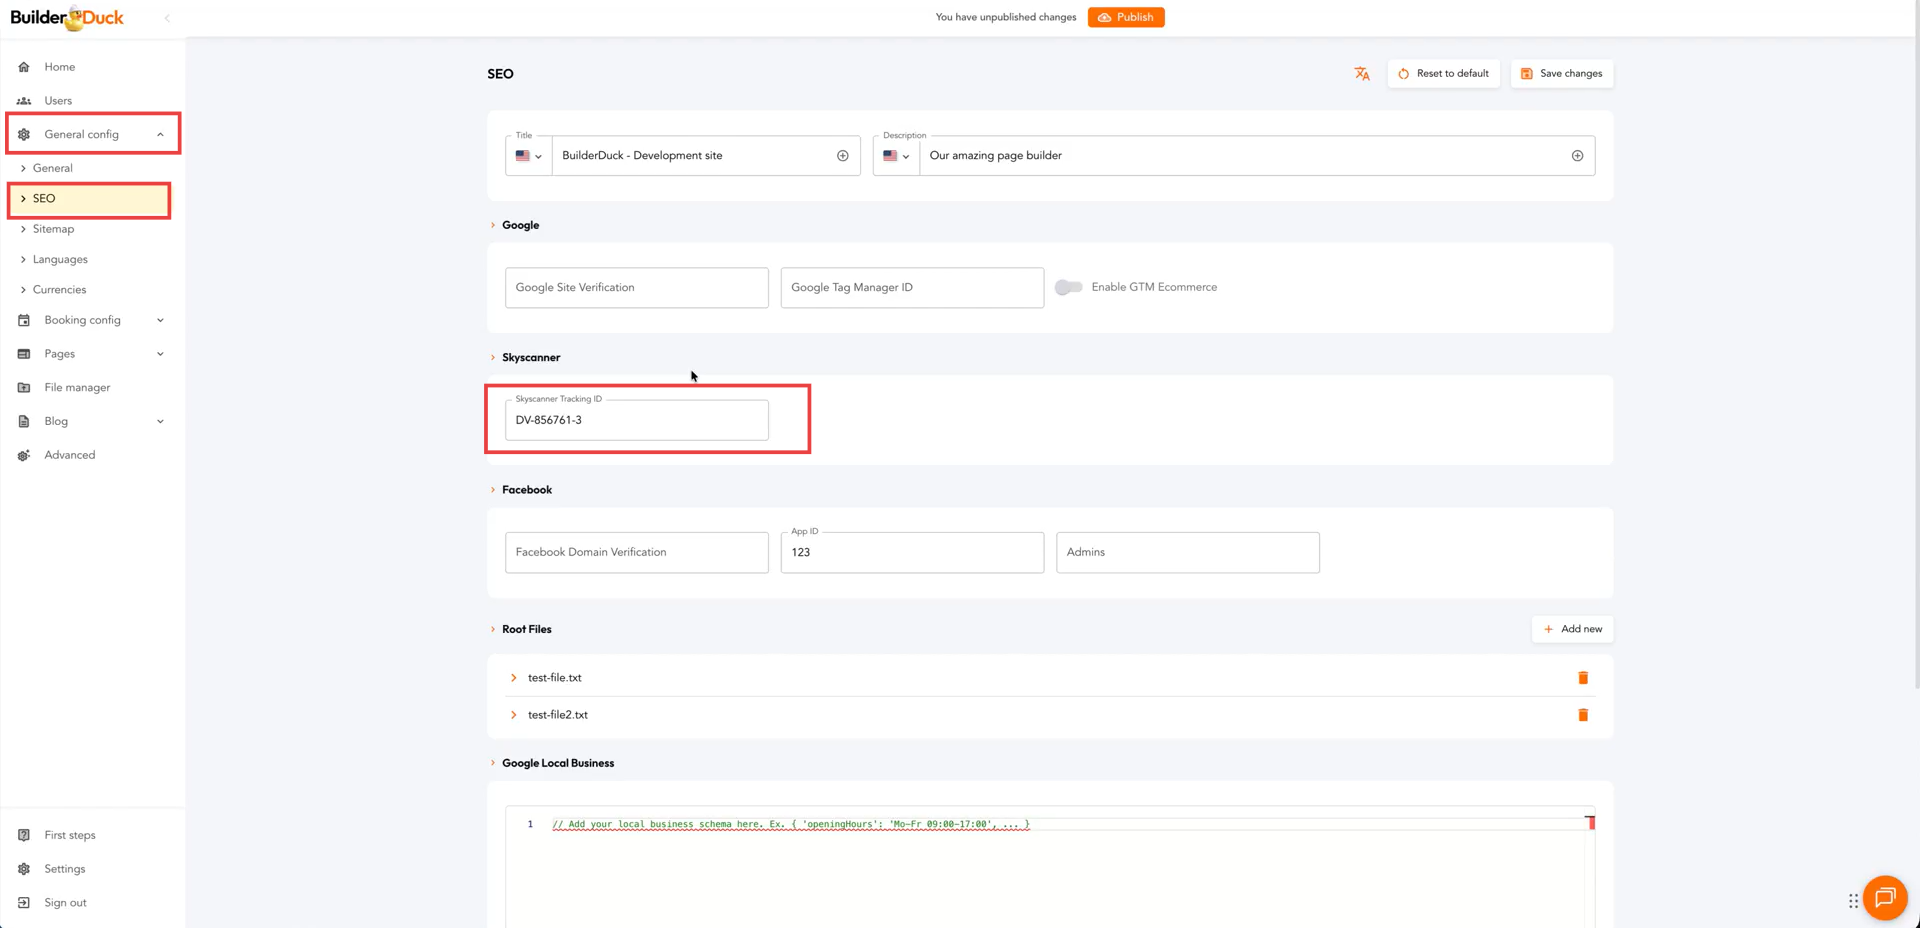Image resolution: width=1920 pixels, height=928 pixels.
Task: Delete test-file.txt with its trash icon
Action: pos(1582,678)
